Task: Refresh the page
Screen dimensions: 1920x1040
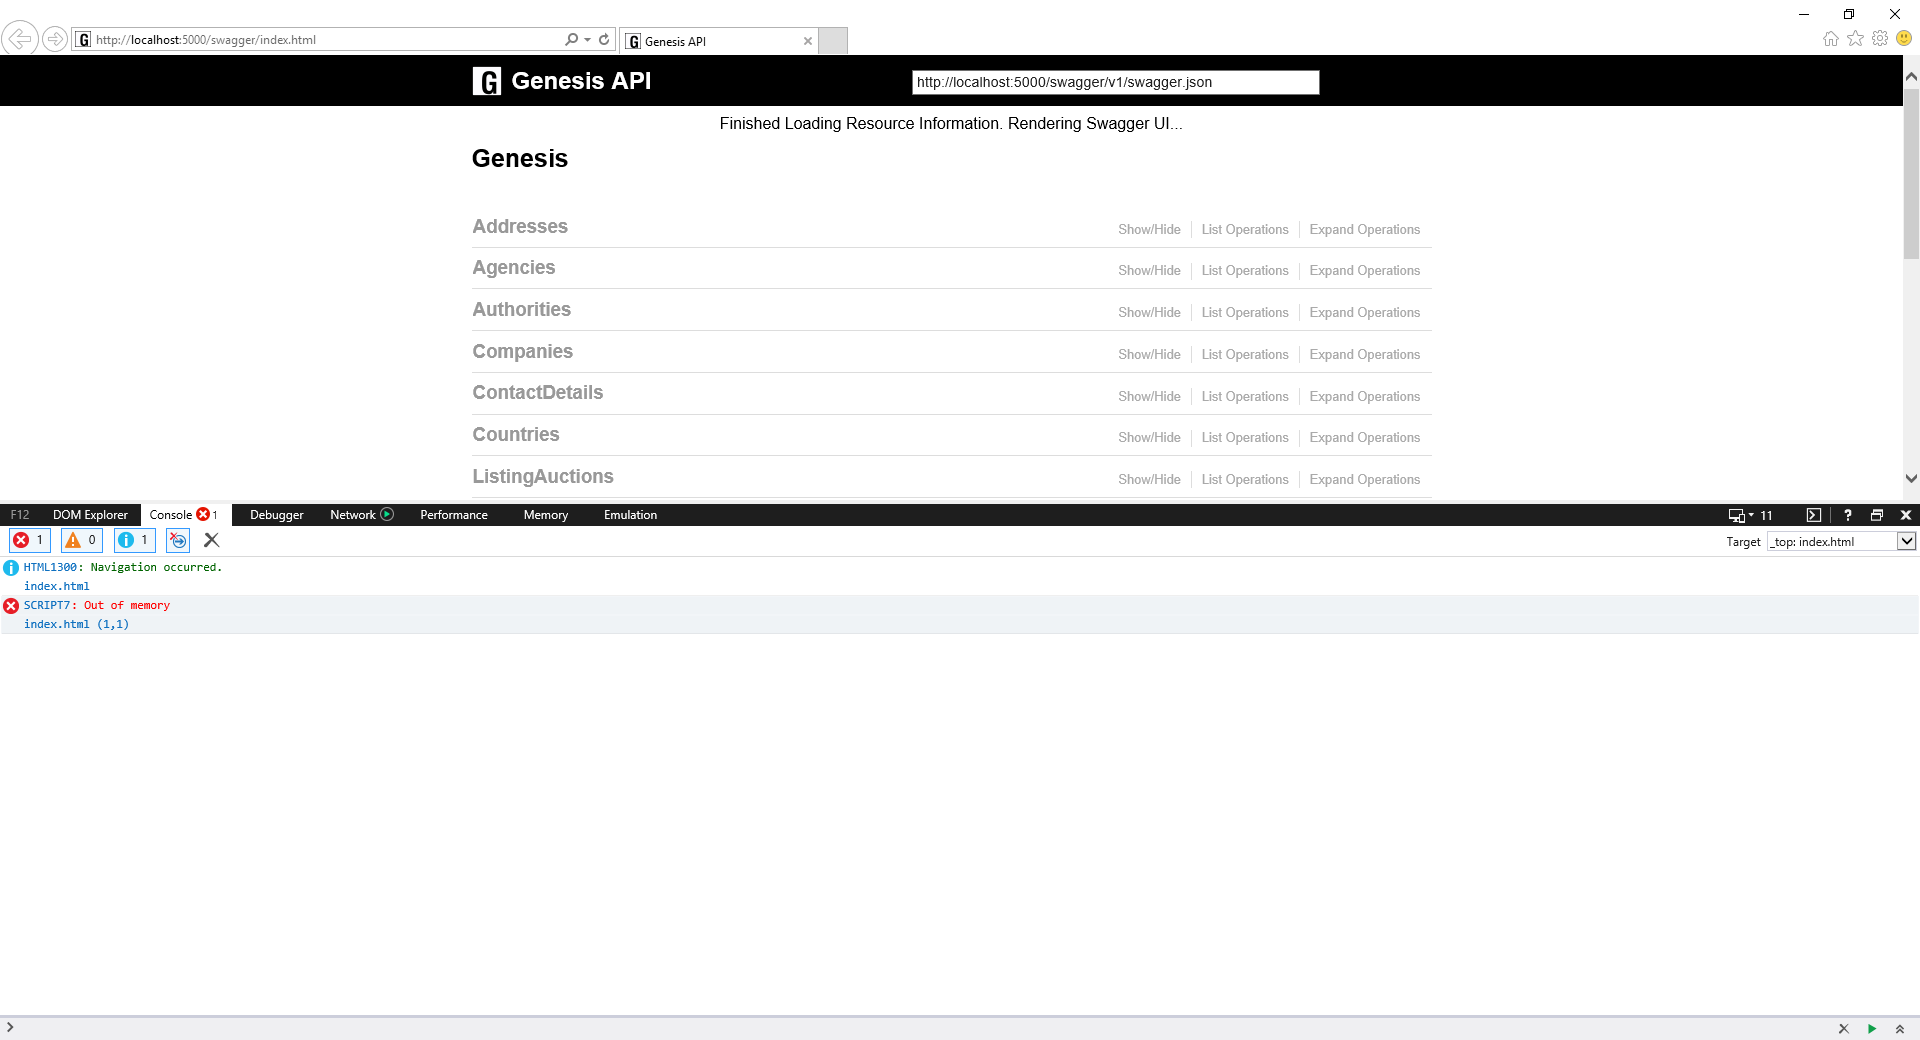Action: tap(604, 39)
